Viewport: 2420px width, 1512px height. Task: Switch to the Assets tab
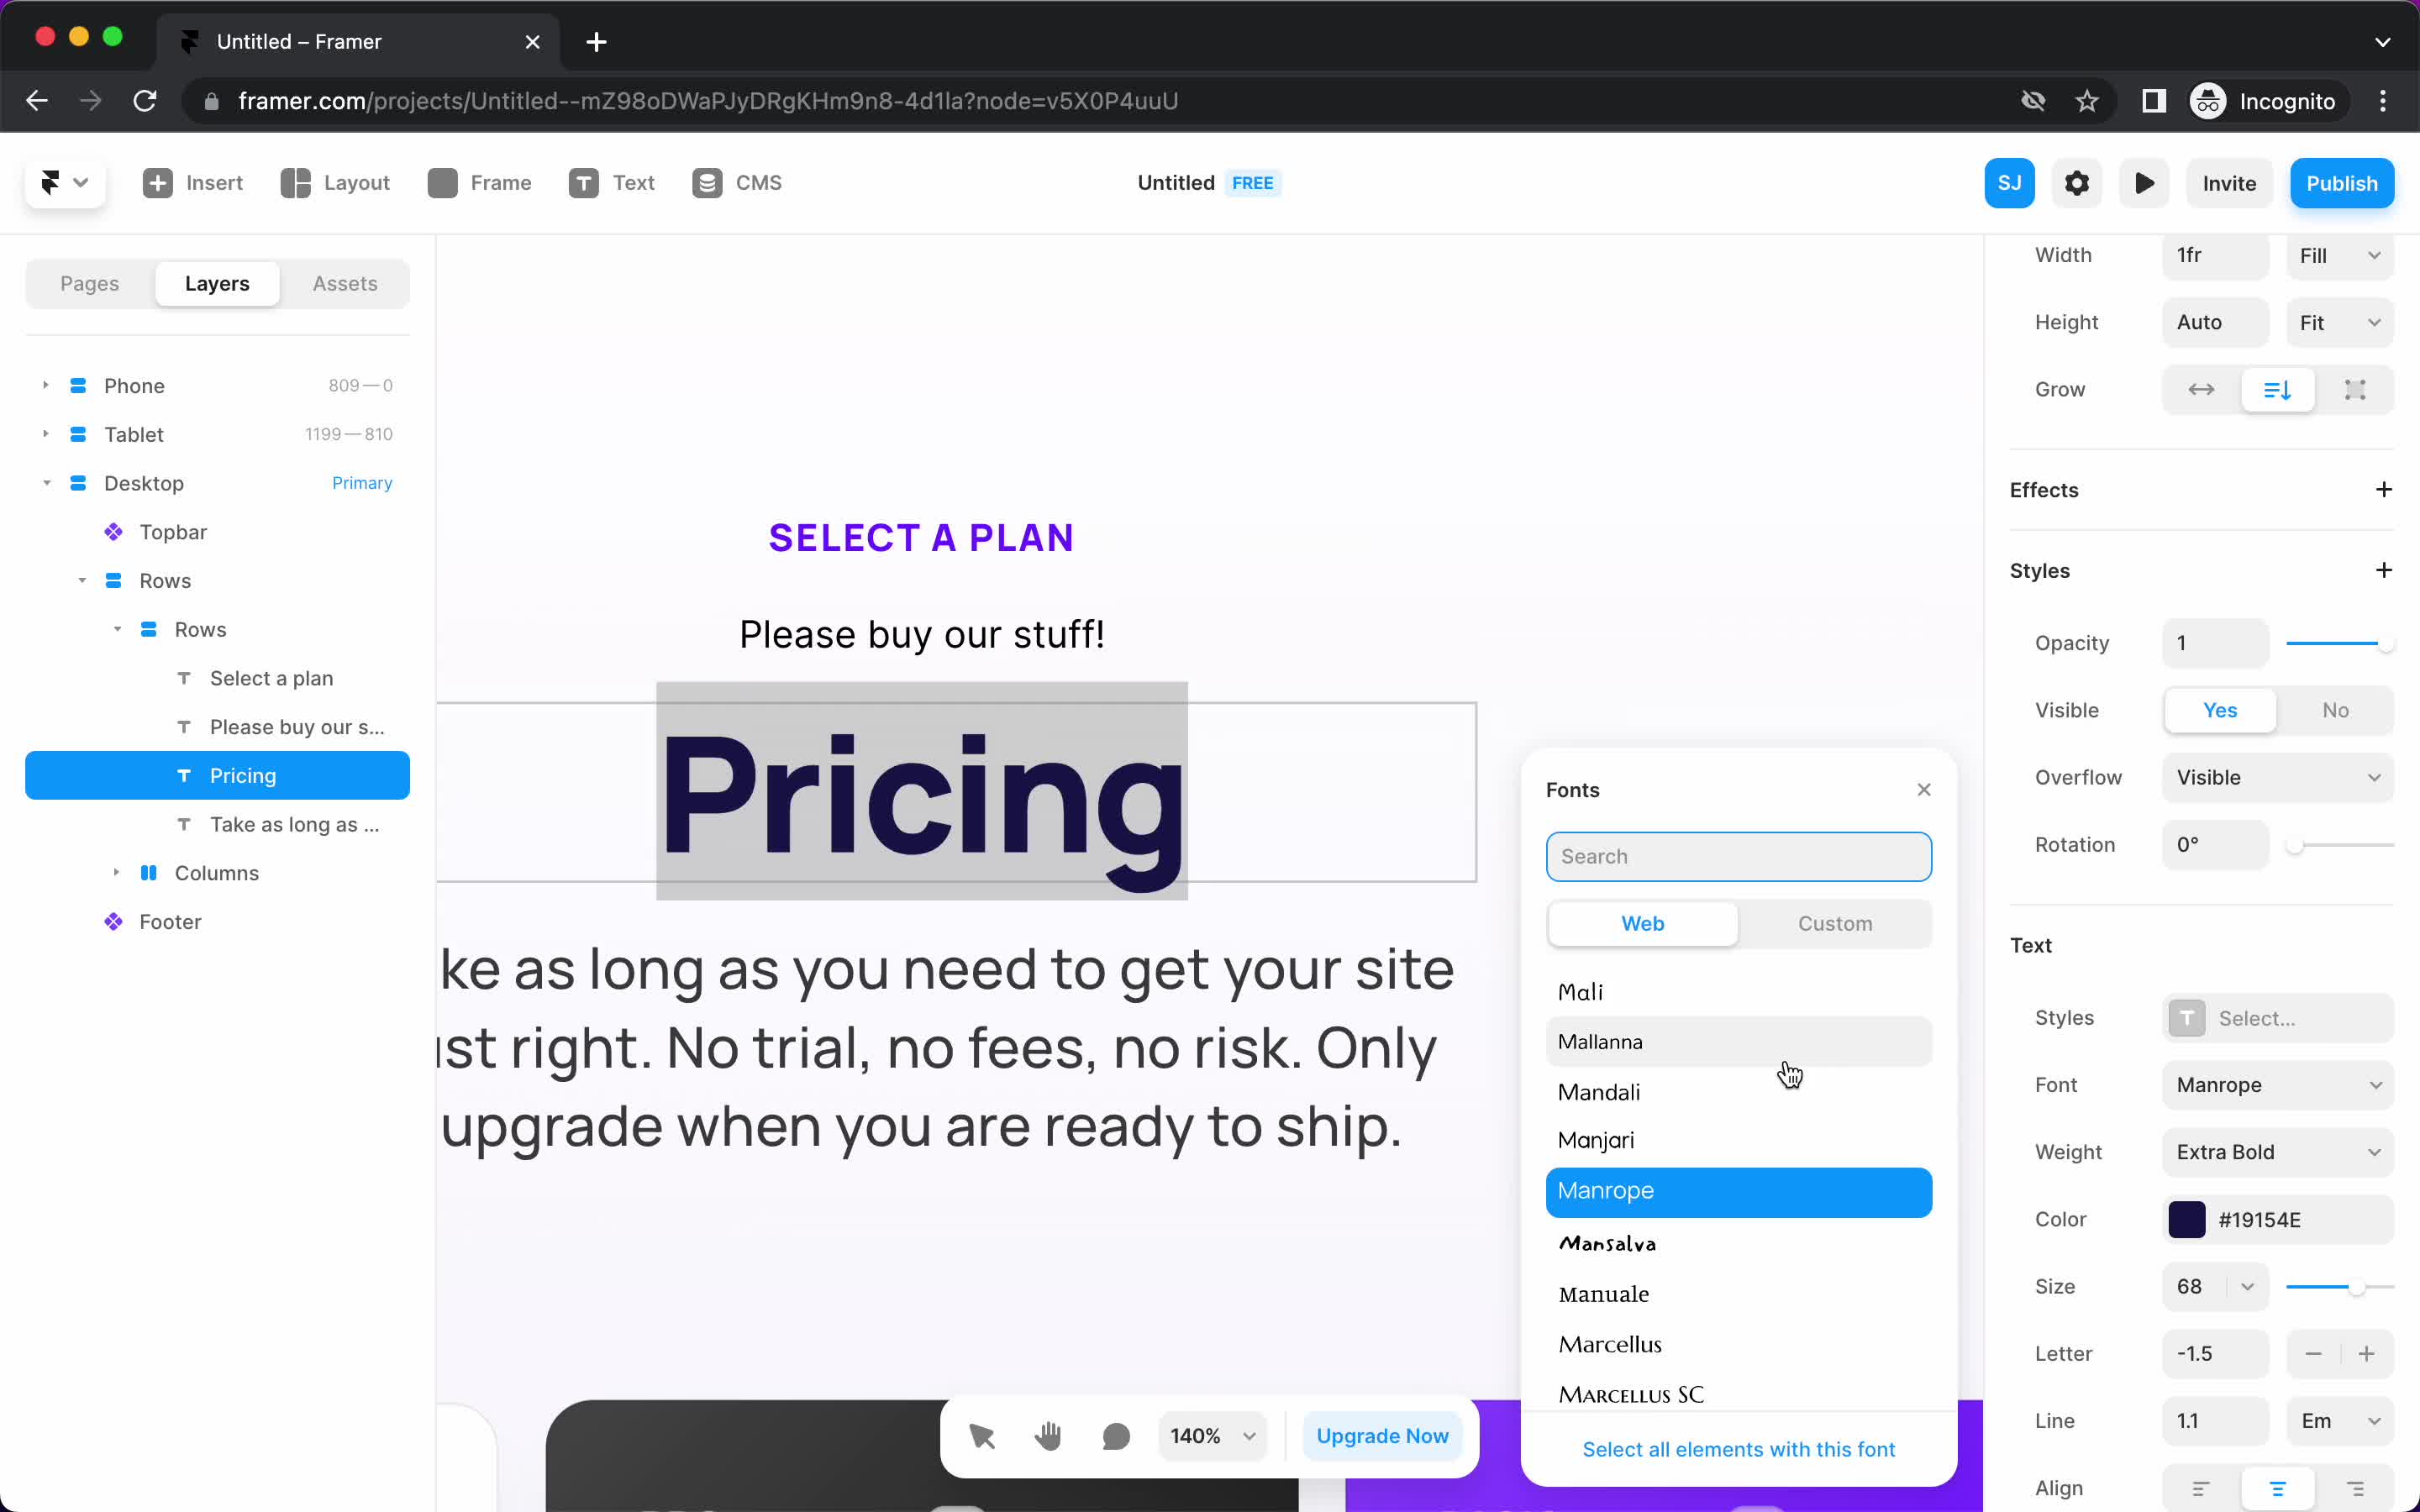coord(343,282)
